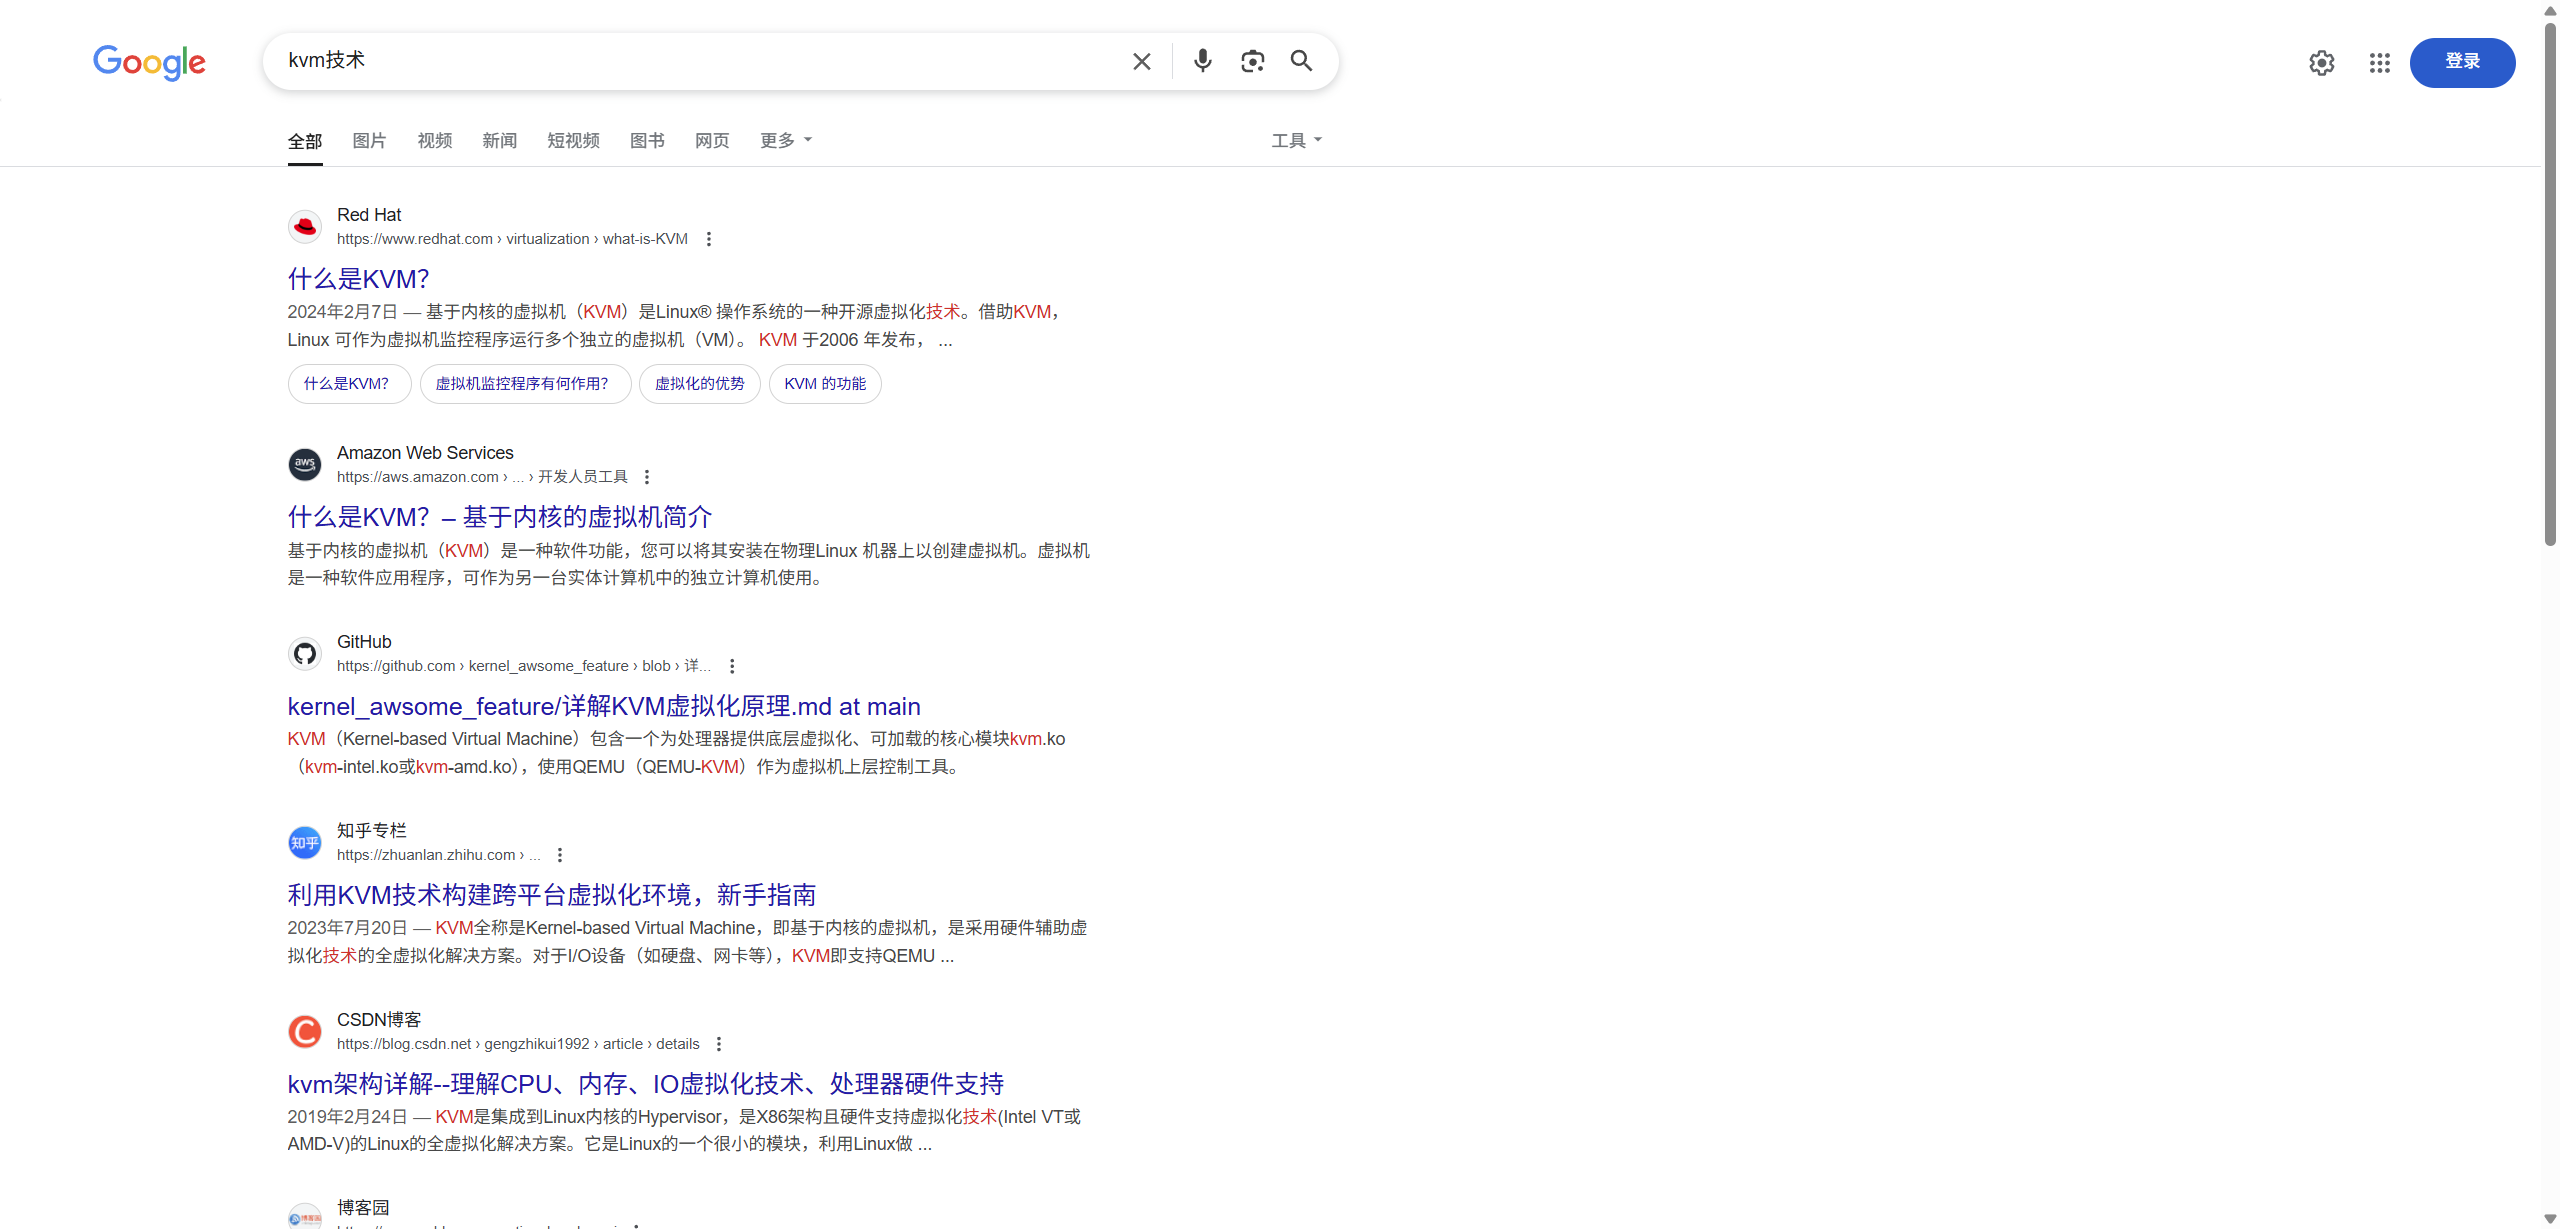
Task: Open 利用KVM技术构建跨平台虚拟化环境 result
Action: 552,895
